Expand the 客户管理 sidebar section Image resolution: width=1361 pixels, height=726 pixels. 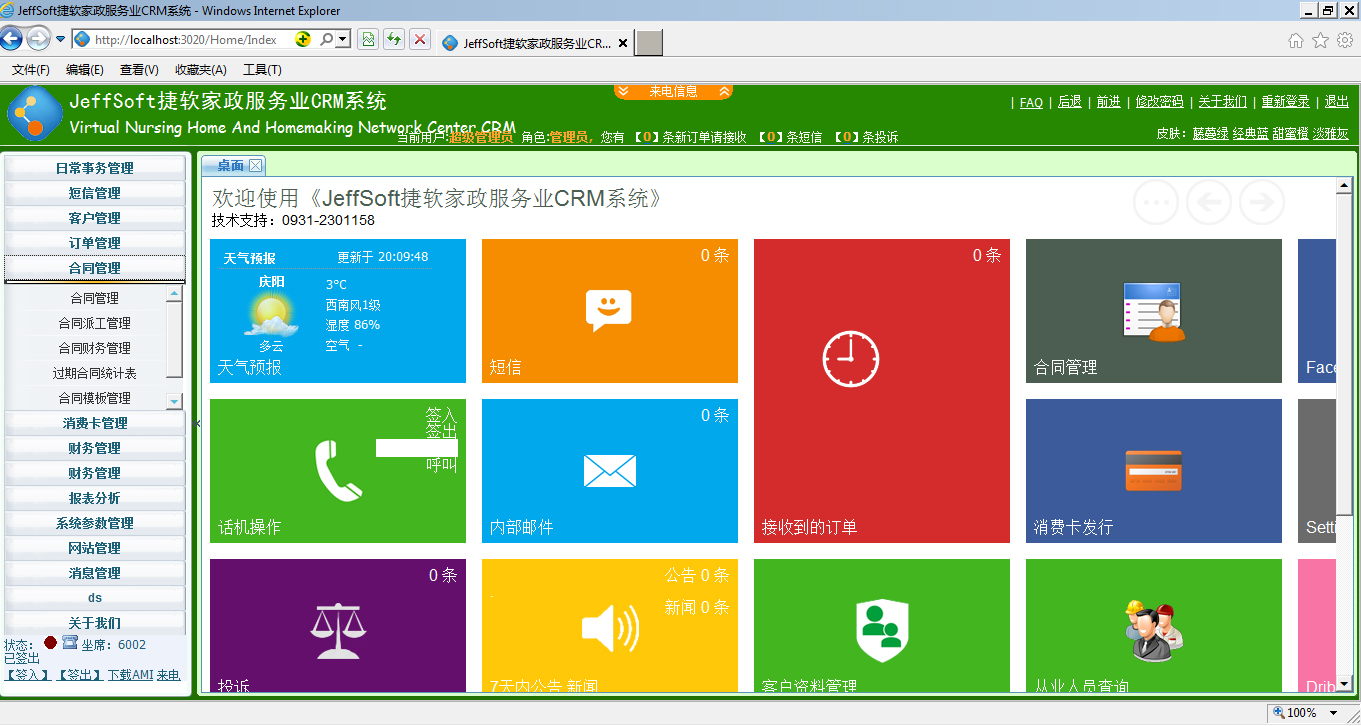95,218
